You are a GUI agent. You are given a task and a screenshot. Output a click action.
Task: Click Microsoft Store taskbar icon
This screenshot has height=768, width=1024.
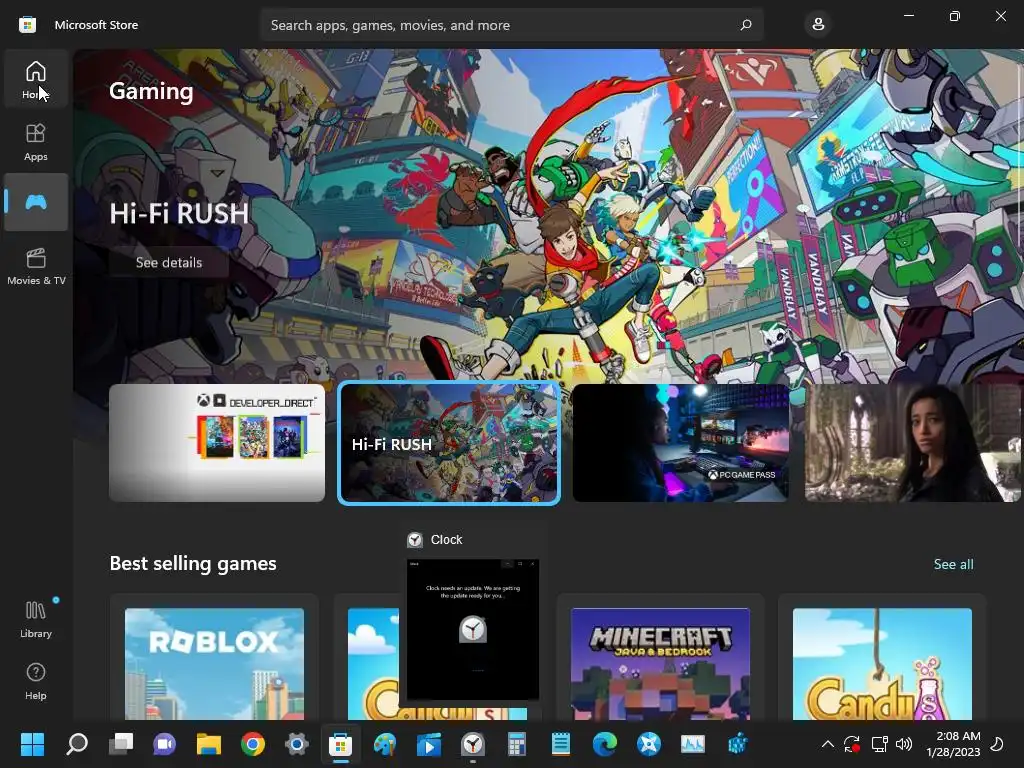tap(341, 744)
